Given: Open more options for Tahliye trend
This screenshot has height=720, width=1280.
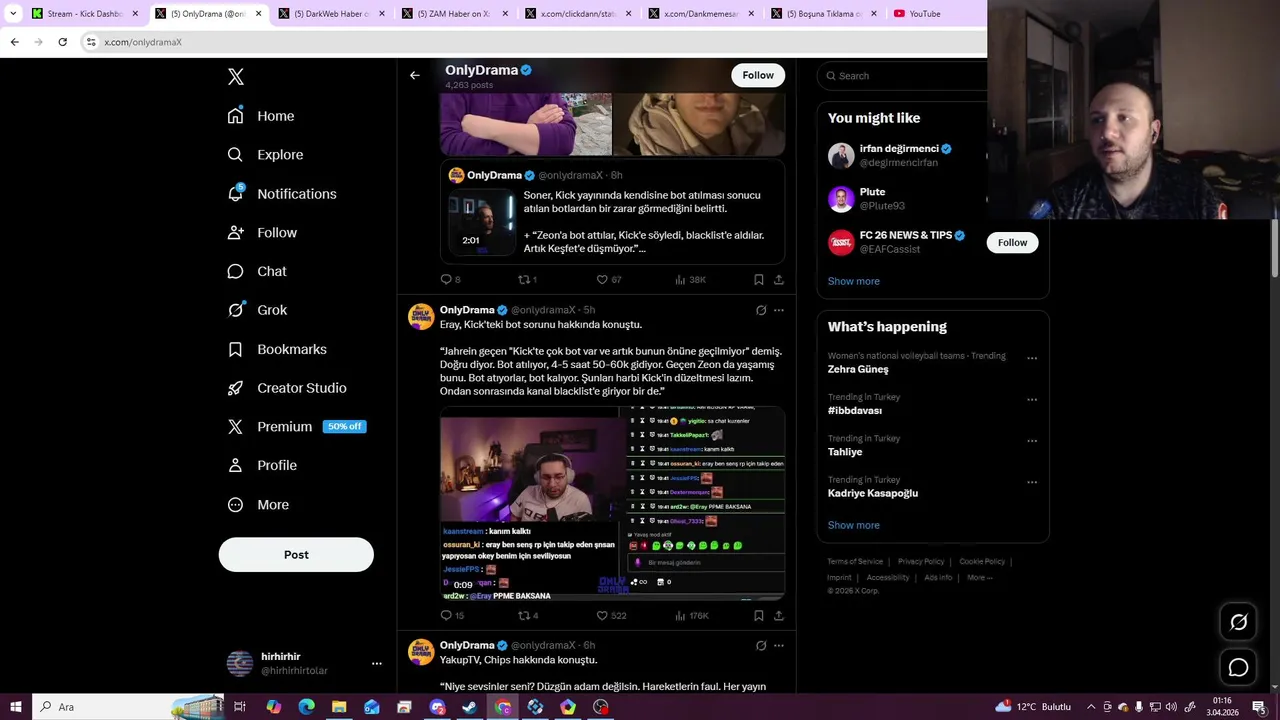Looking at the screenshot, I should click(1032, 441).
